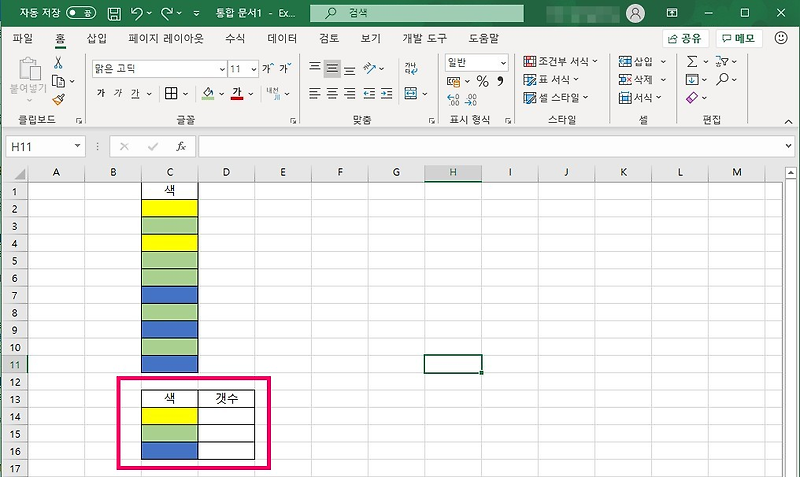800x477 pixels.
Task: Open the Name Box dropdown arrow
Action: [x=77, y=146]
